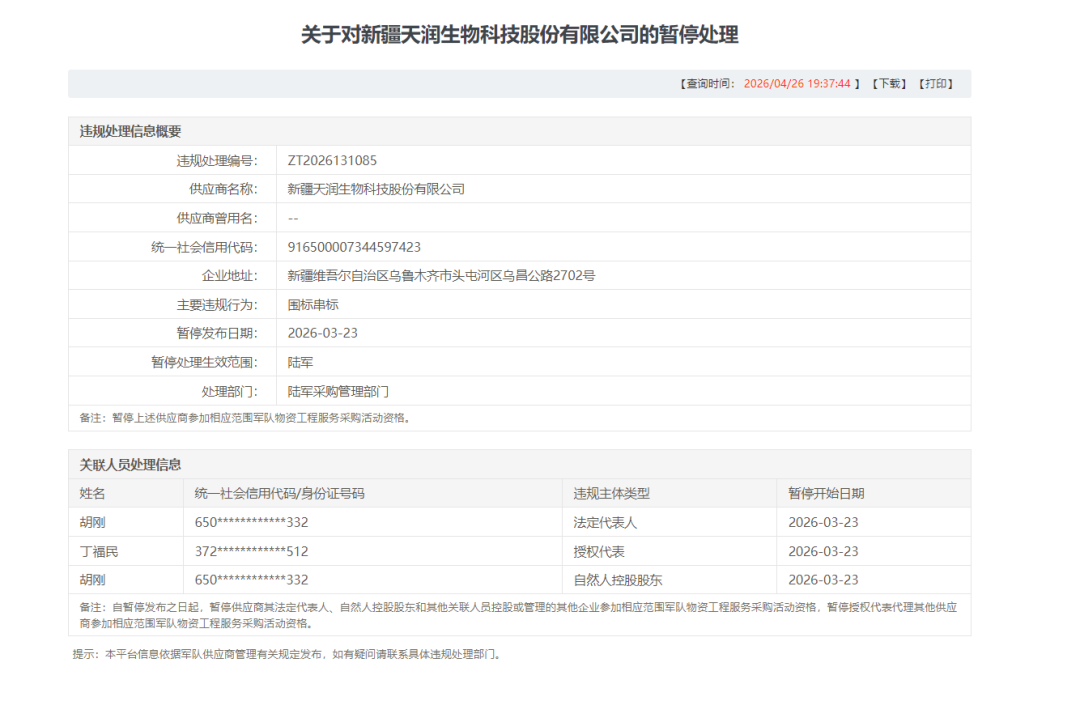Click the 姓名 column header
The image size is (1080, 701).
pyautogui.click(x=93, y=494)
